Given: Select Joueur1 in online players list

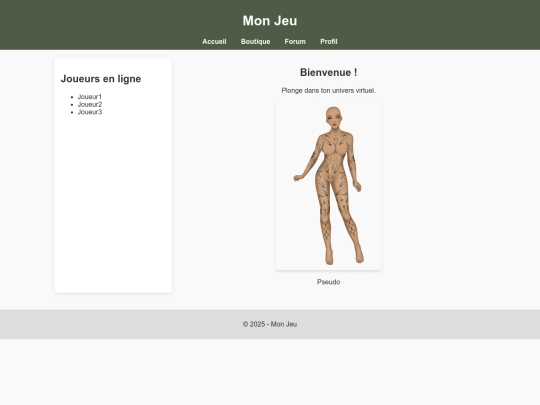Looking at the screenshot, I should click(x=90, y=97).
